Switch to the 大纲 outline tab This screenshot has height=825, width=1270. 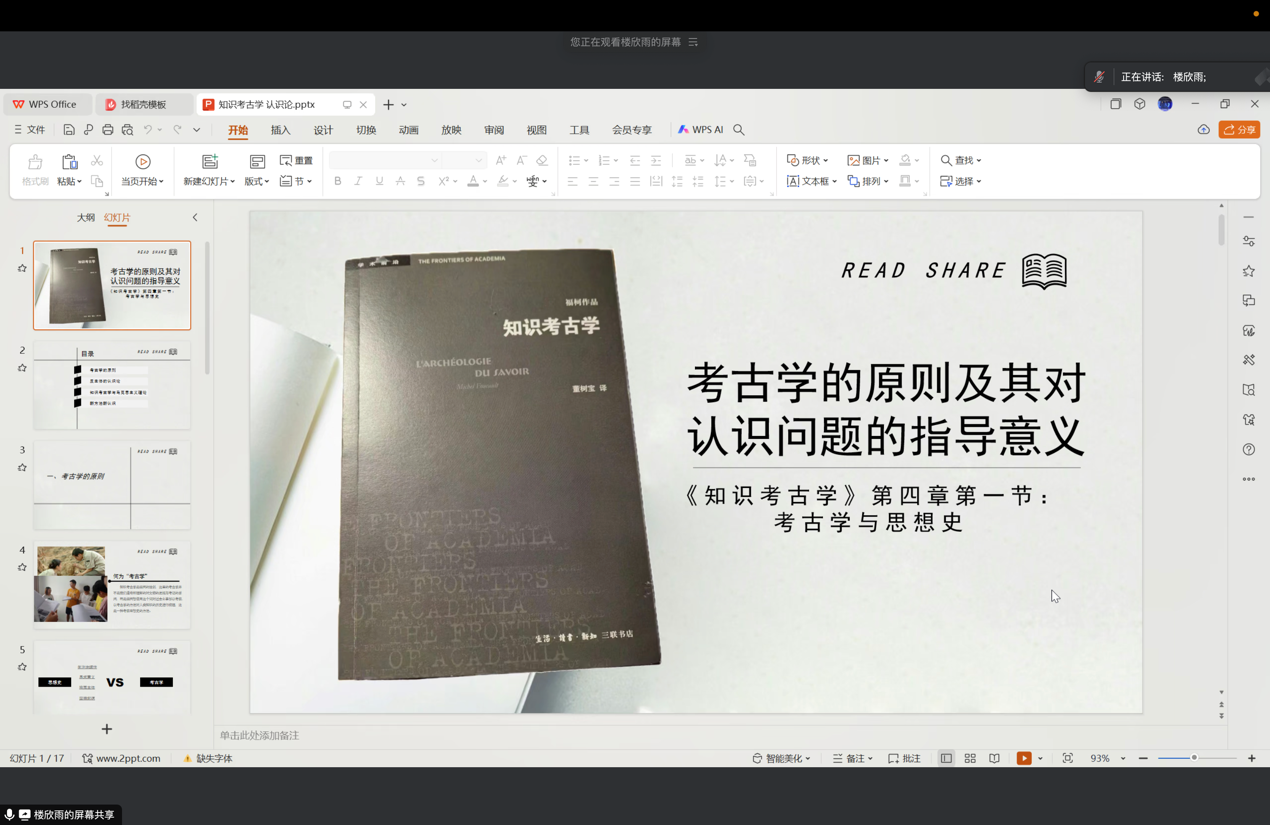(86, 217)
